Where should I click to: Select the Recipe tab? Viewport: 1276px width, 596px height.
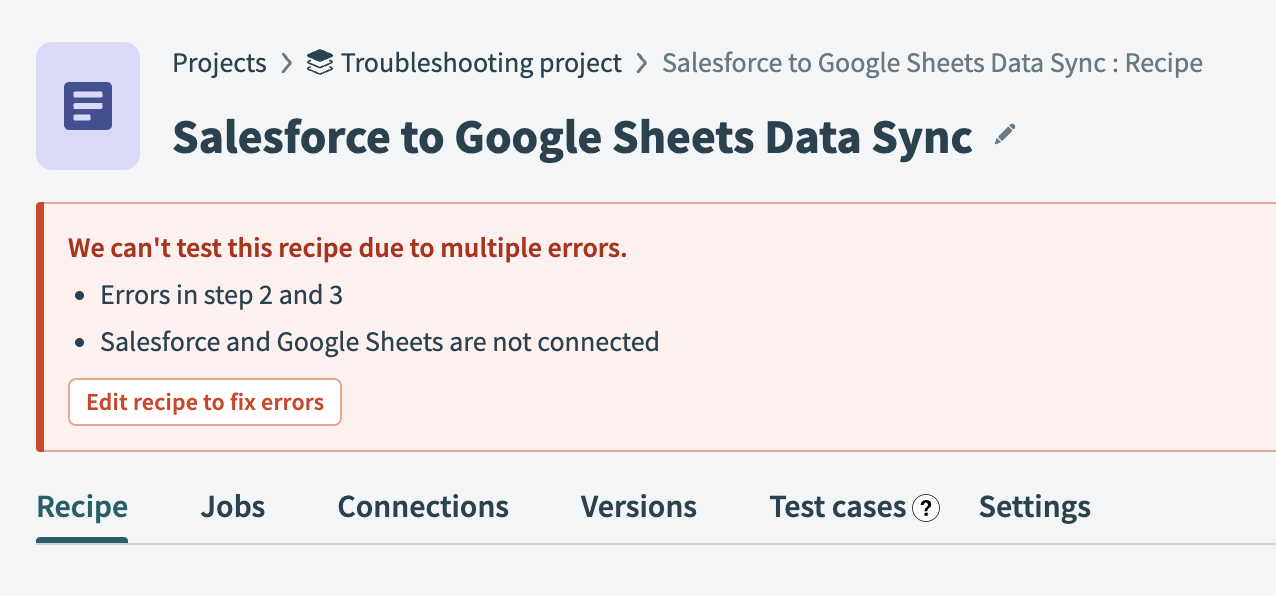click(x=82, y=507)
